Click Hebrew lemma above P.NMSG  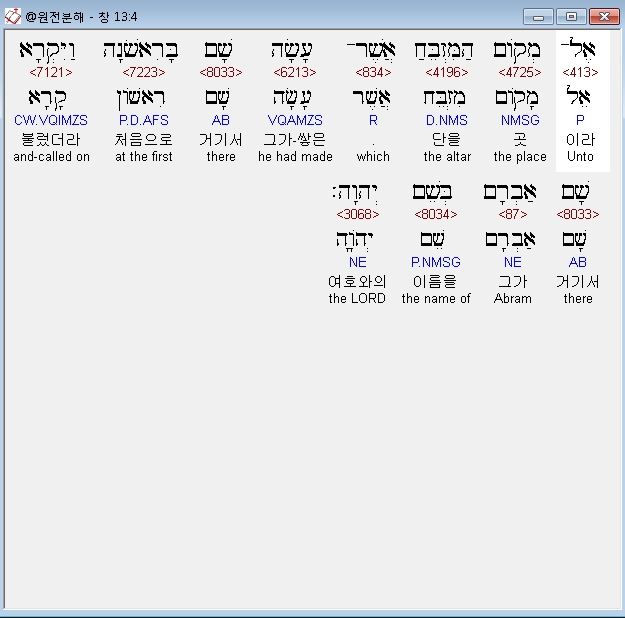pos(432,240)
